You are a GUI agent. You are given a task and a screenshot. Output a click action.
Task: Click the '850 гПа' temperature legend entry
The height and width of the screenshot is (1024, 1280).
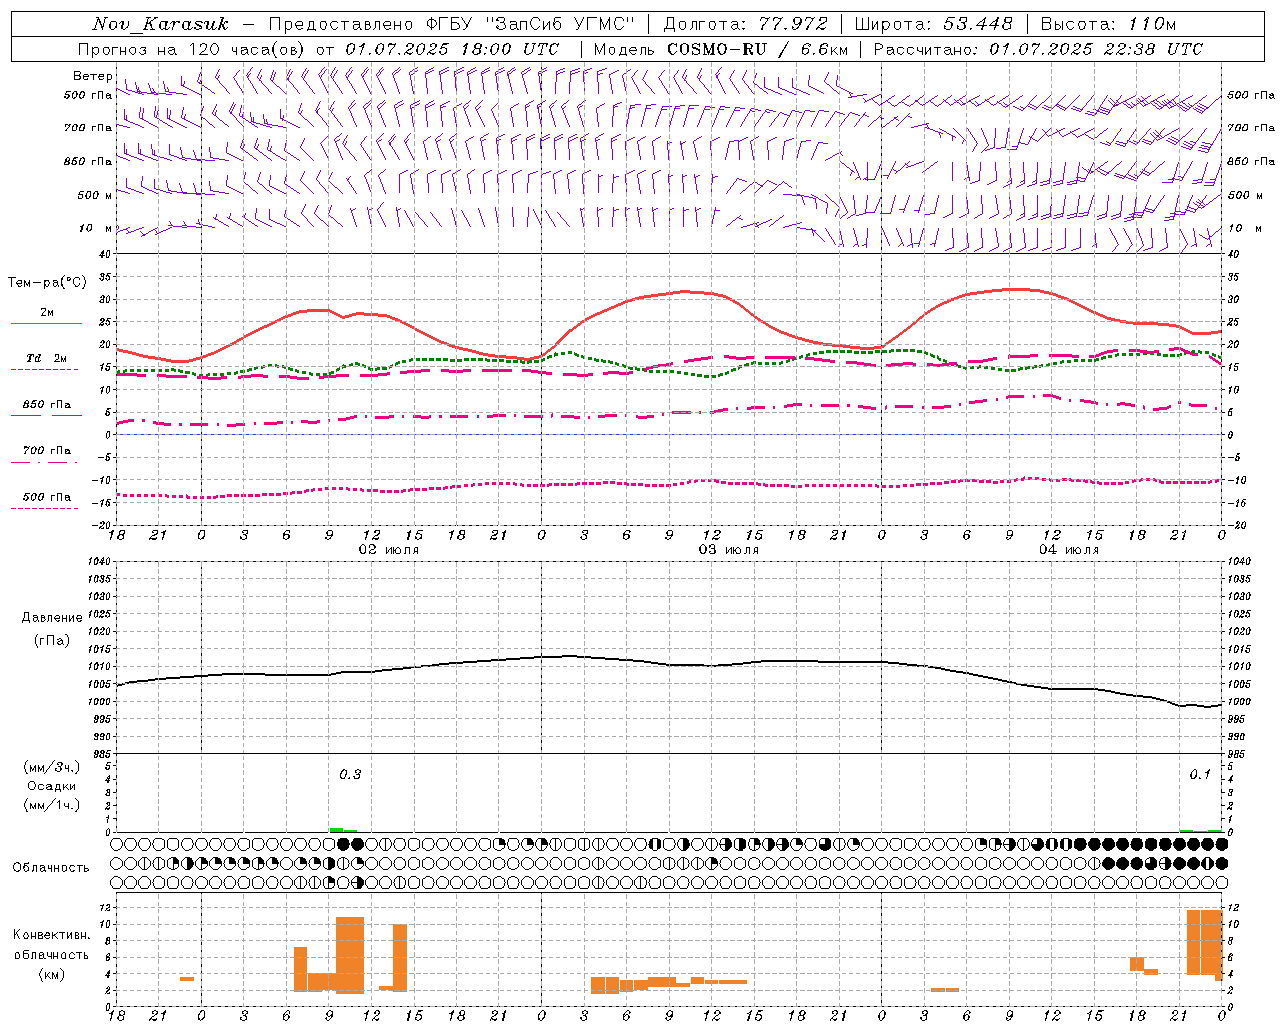(47, 405)
